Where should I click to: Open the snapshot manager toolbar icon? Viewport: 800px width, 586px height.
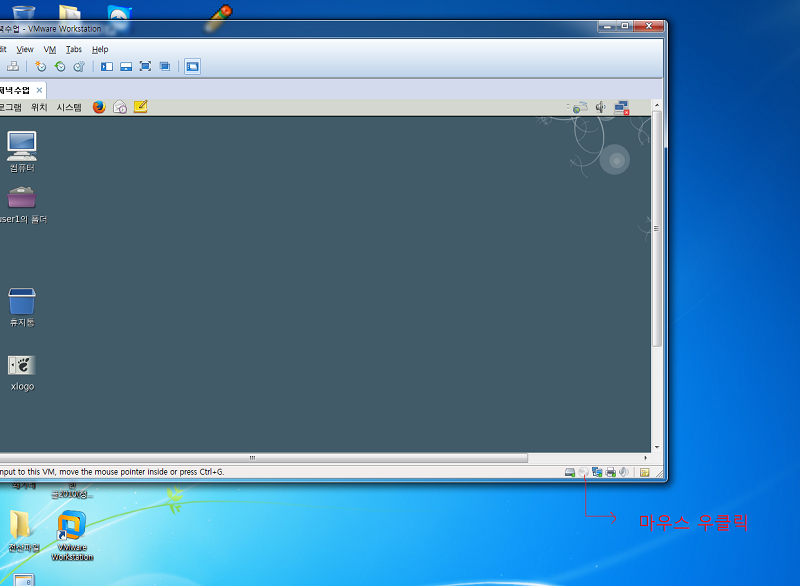click(x=79, y=66)
